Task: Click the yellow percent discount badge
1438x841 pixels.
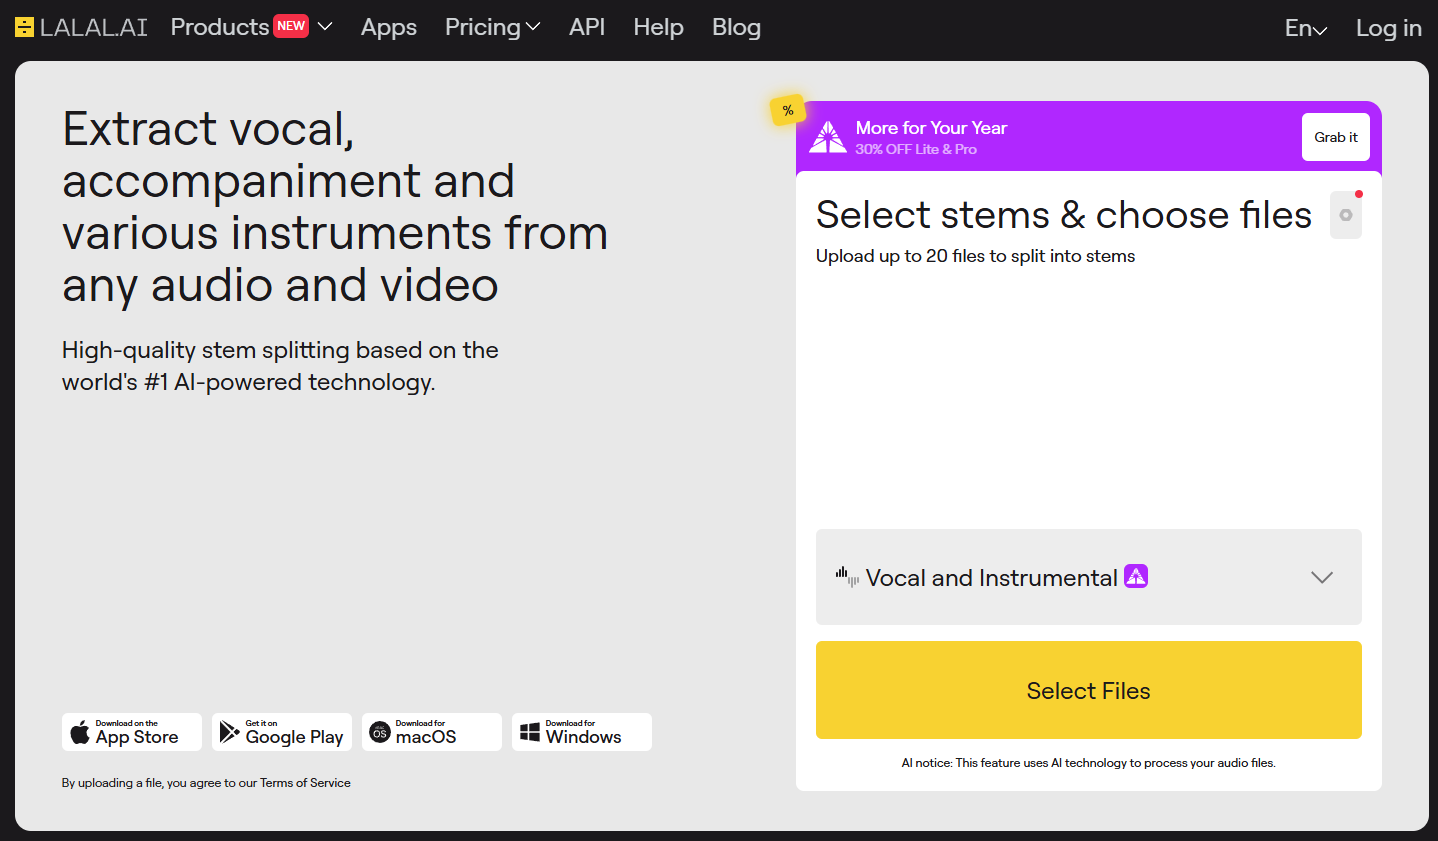Action: click(788, 111)
